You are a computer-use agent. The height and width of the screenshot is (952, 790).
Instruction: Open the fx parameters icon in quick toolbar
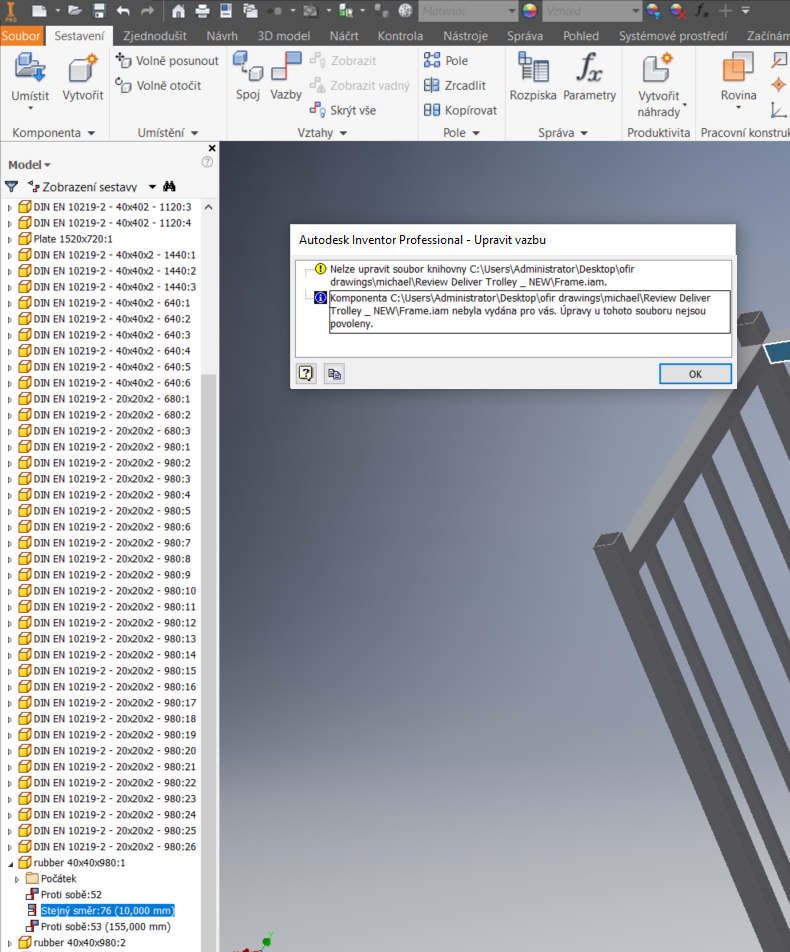point(701,10)
